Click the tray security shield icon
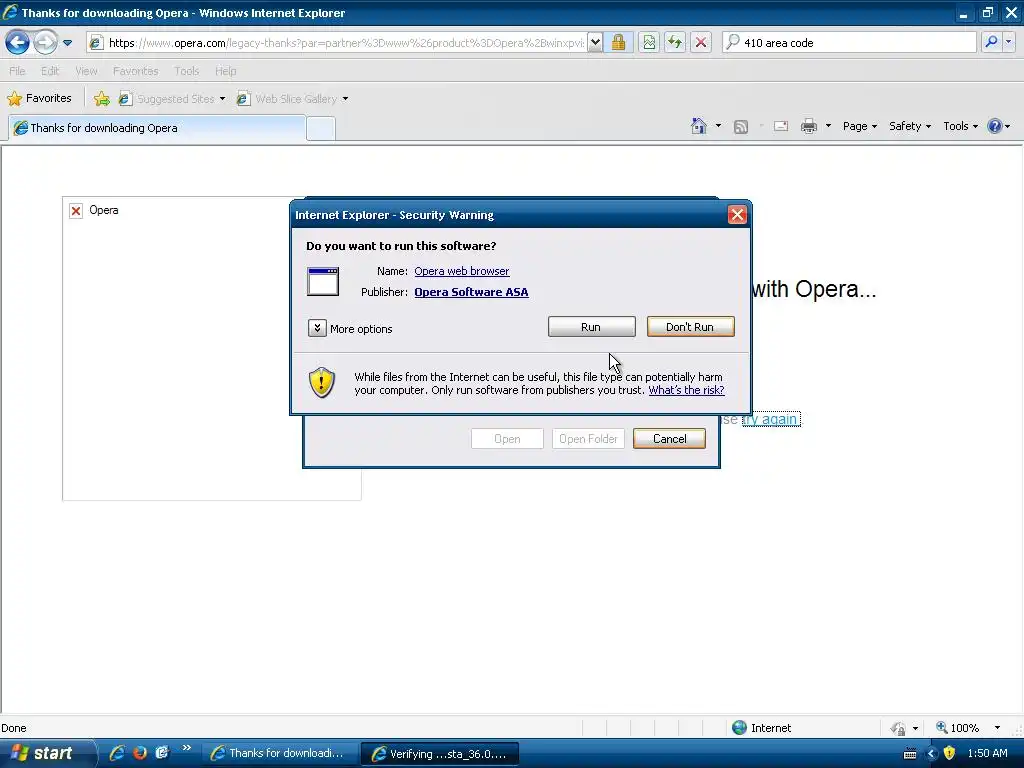The height and width of the screenshot is (768, 1024). (x=950, y=753)
